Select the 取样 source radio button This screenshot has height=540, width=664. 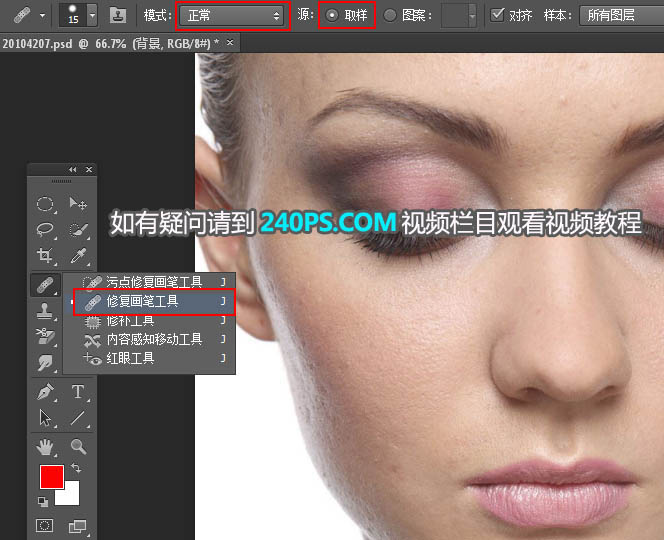coord(332,16)
